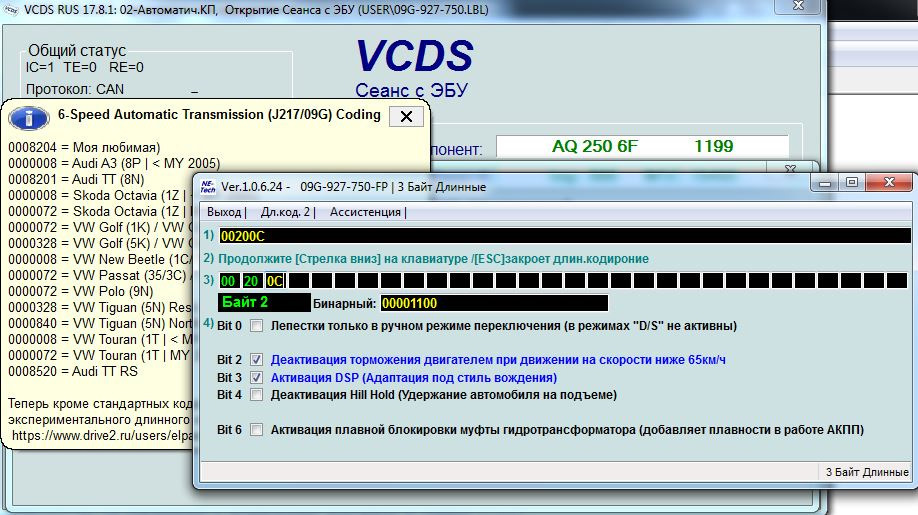Click the 0000008 = Audi A3 (8P coding line
Image resolution: width=918 pixels, height=515 pixels.
click(114, 163)
